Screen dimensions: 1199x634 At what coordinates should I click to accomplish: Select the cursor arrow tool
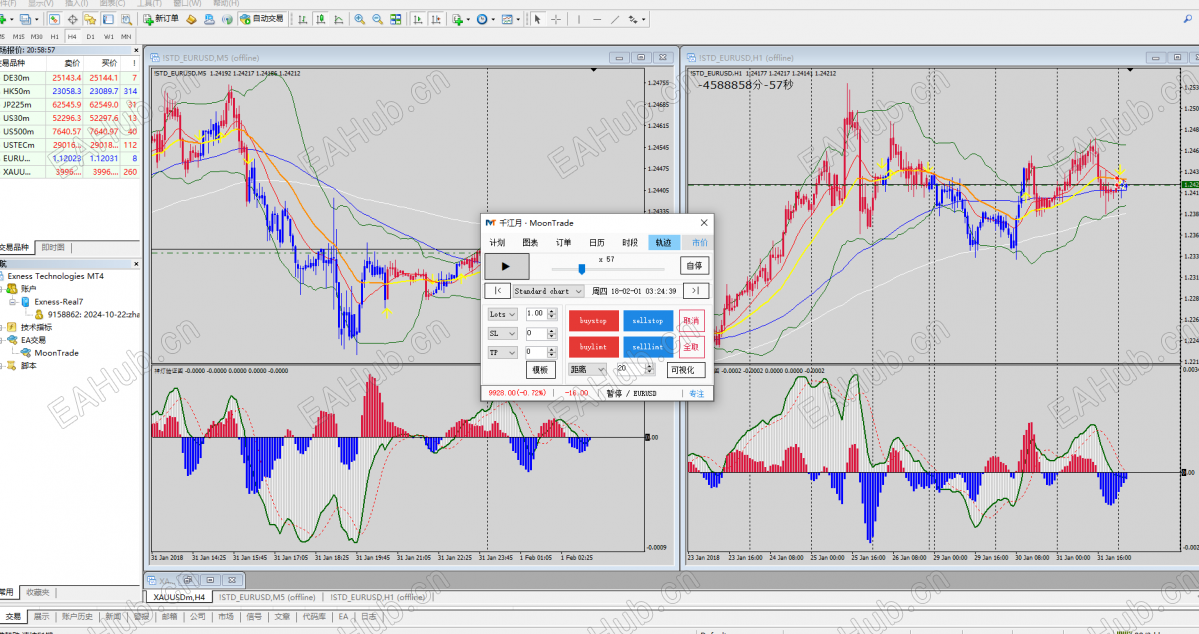538,19
